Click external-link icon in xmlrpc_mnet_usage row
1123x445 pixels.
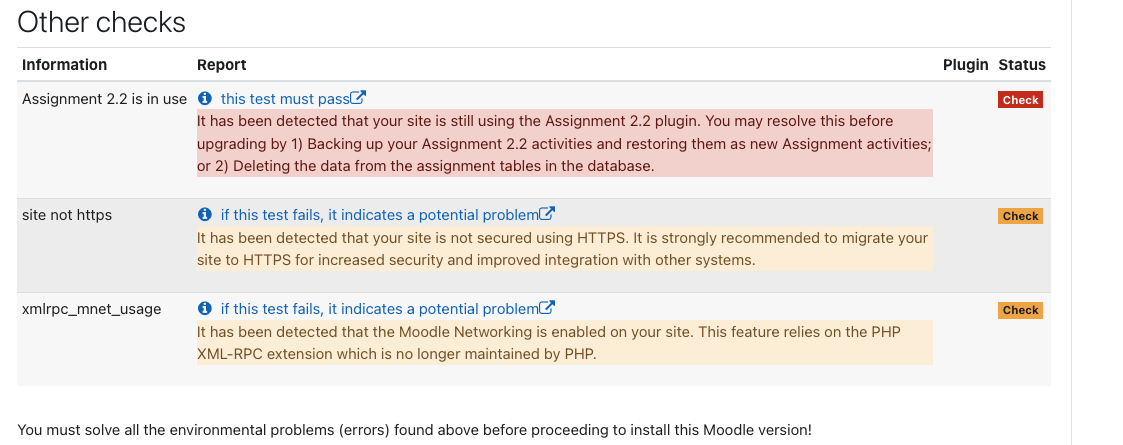pos(547,307)
